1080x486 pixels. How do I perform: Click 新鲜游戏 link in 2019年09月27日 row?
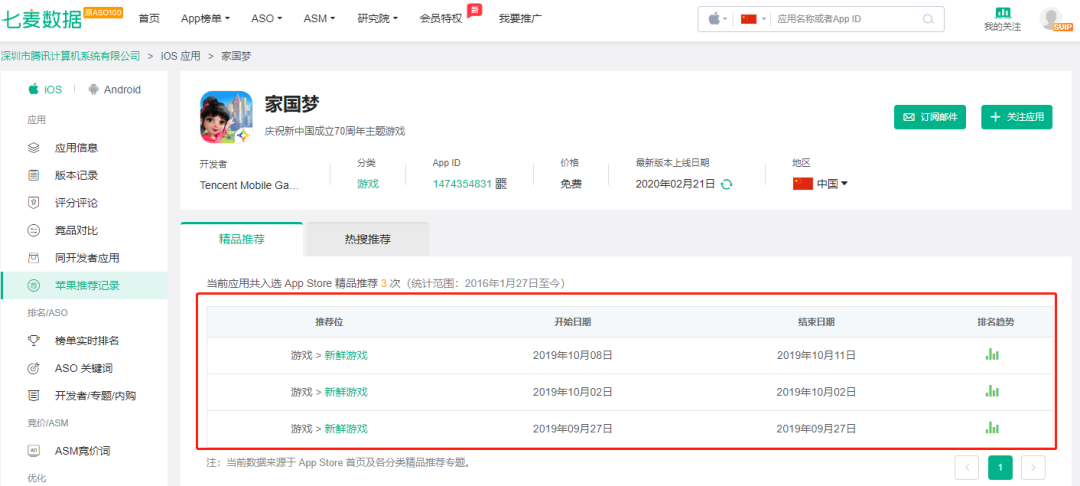coord(346,428)
